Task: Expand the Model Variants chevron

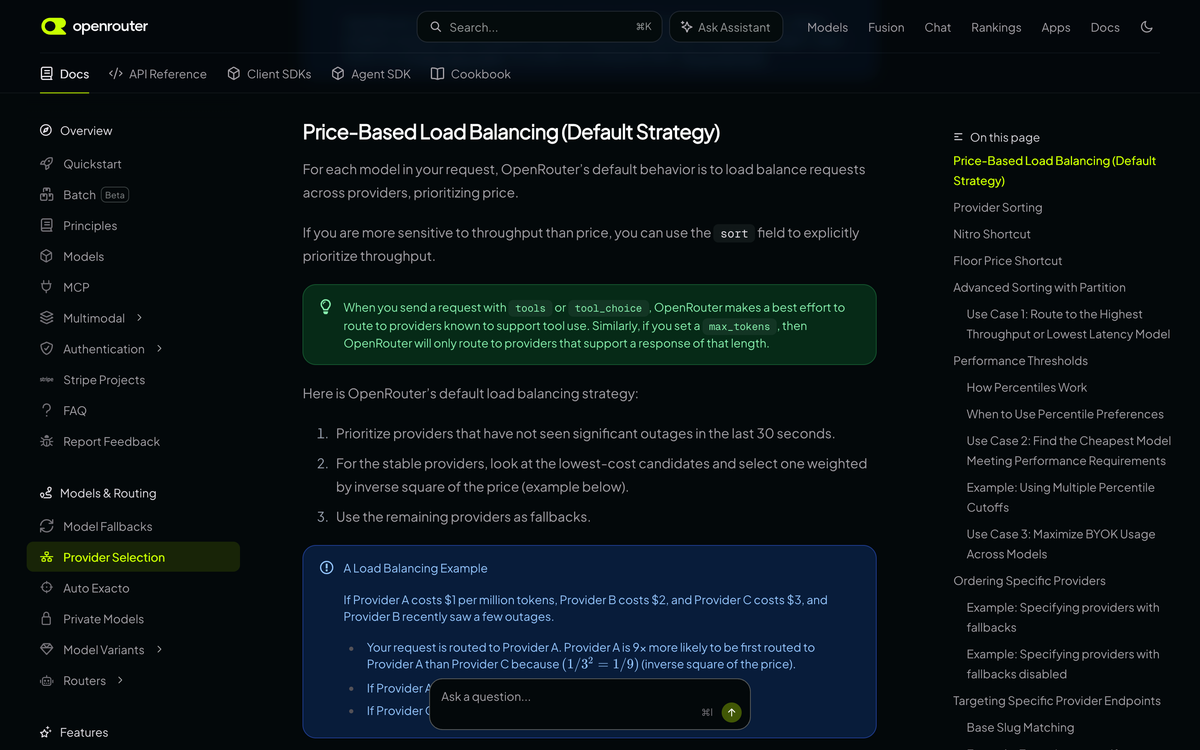Action: pyautogui.click(x=159, y=650)
